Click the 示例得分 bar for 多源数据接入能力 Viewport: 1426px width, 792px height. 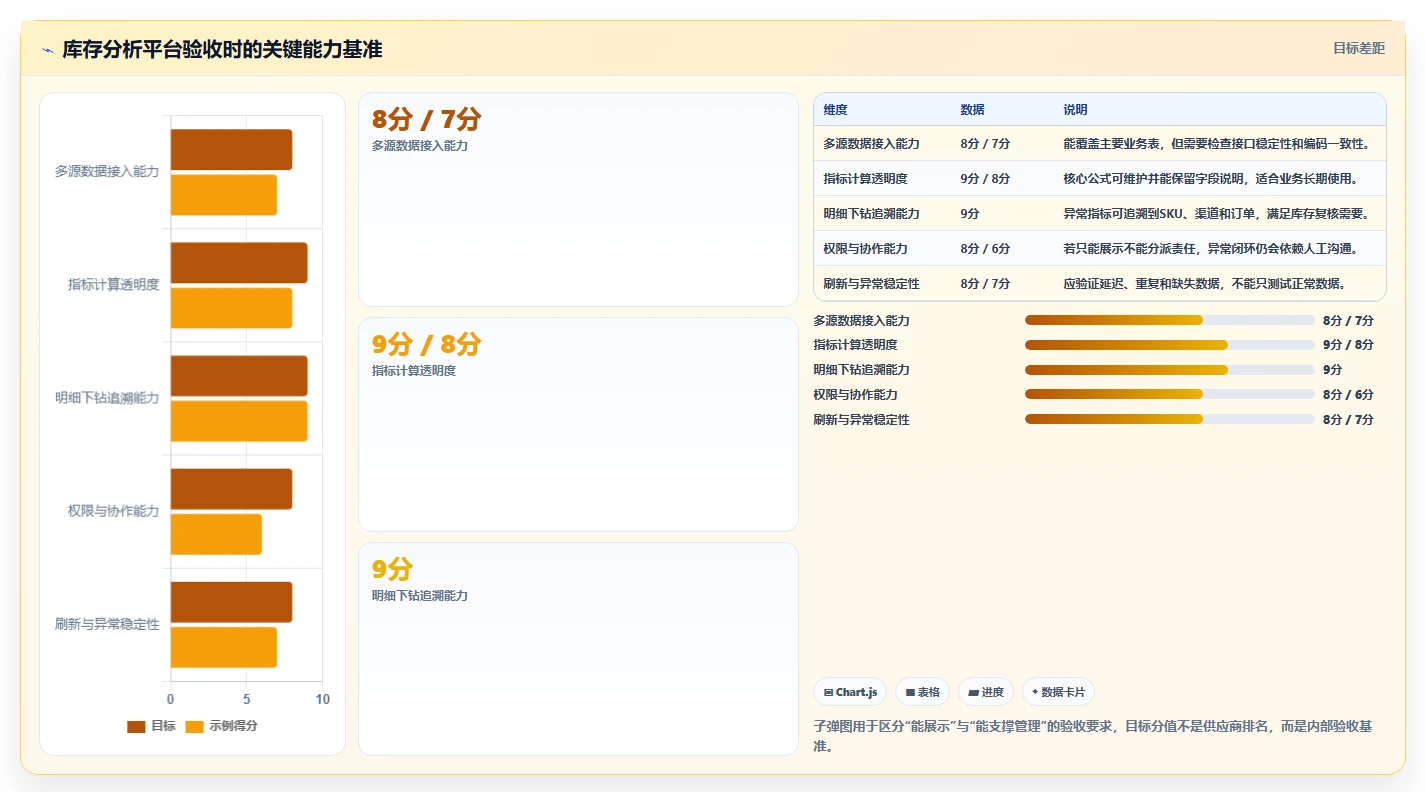(224, 195)
